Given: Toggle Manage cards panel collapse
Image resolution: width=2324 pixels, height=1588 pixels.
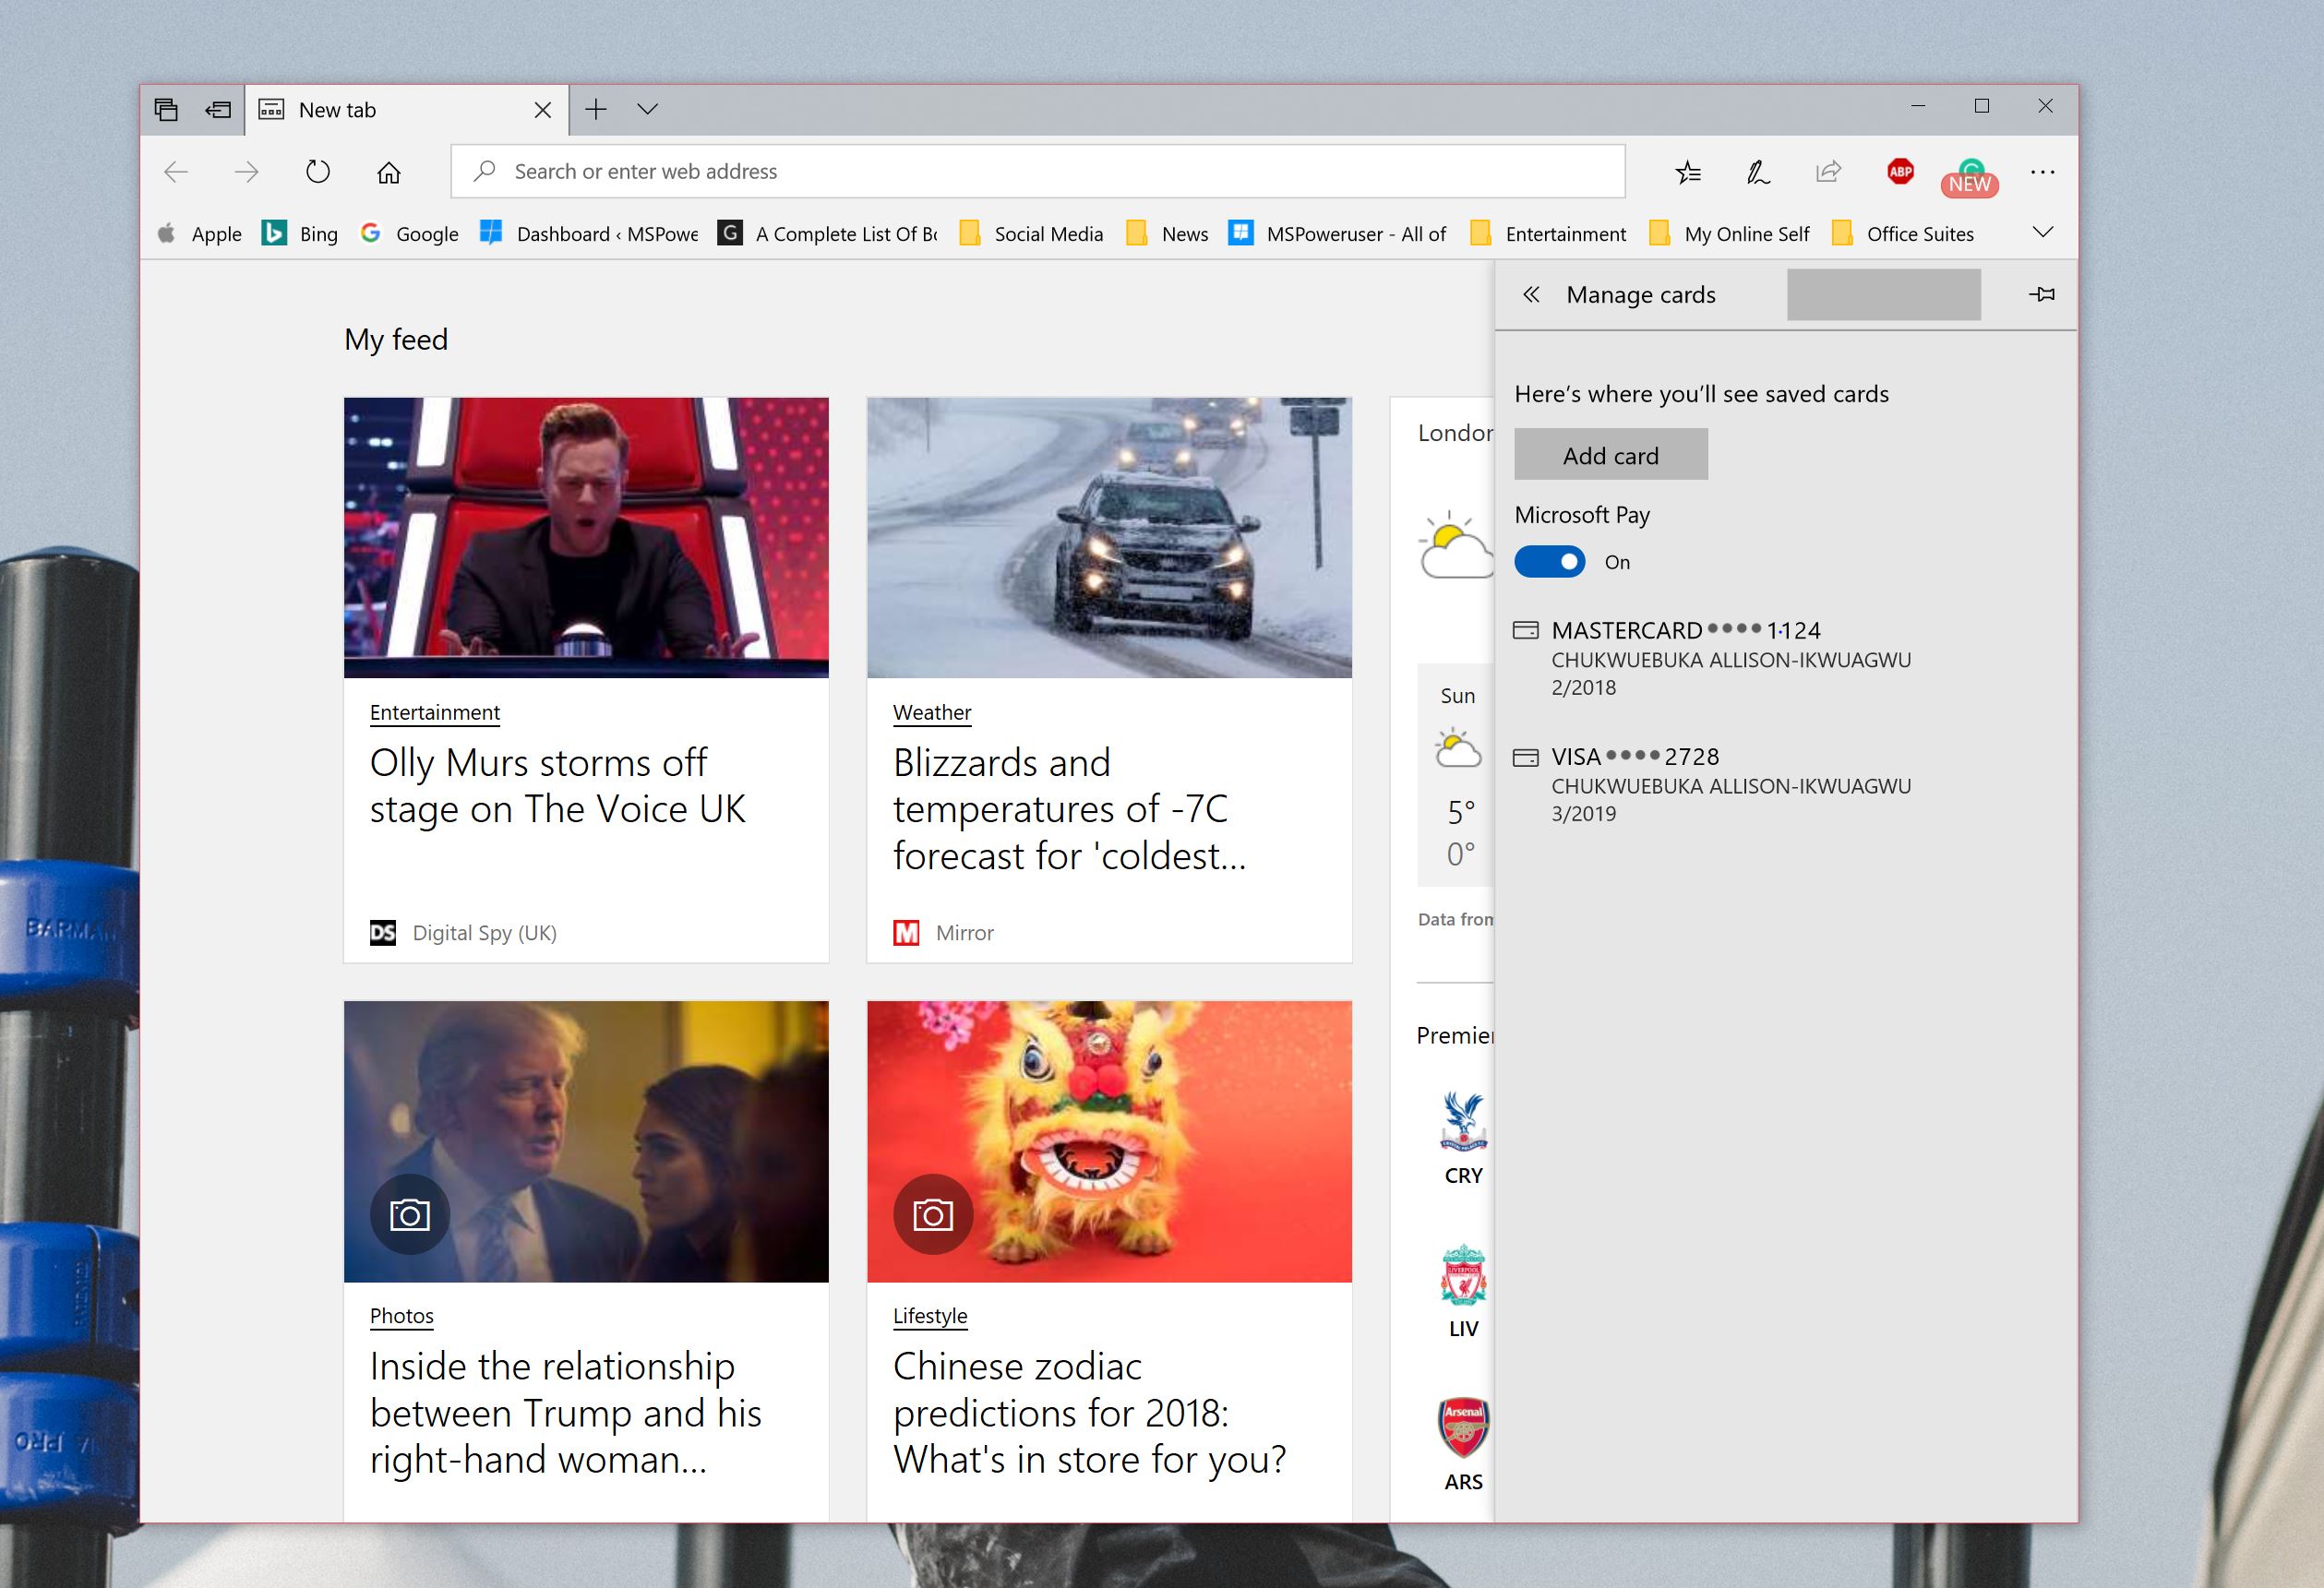Looking at the screenshot, I should [1527, 295].
